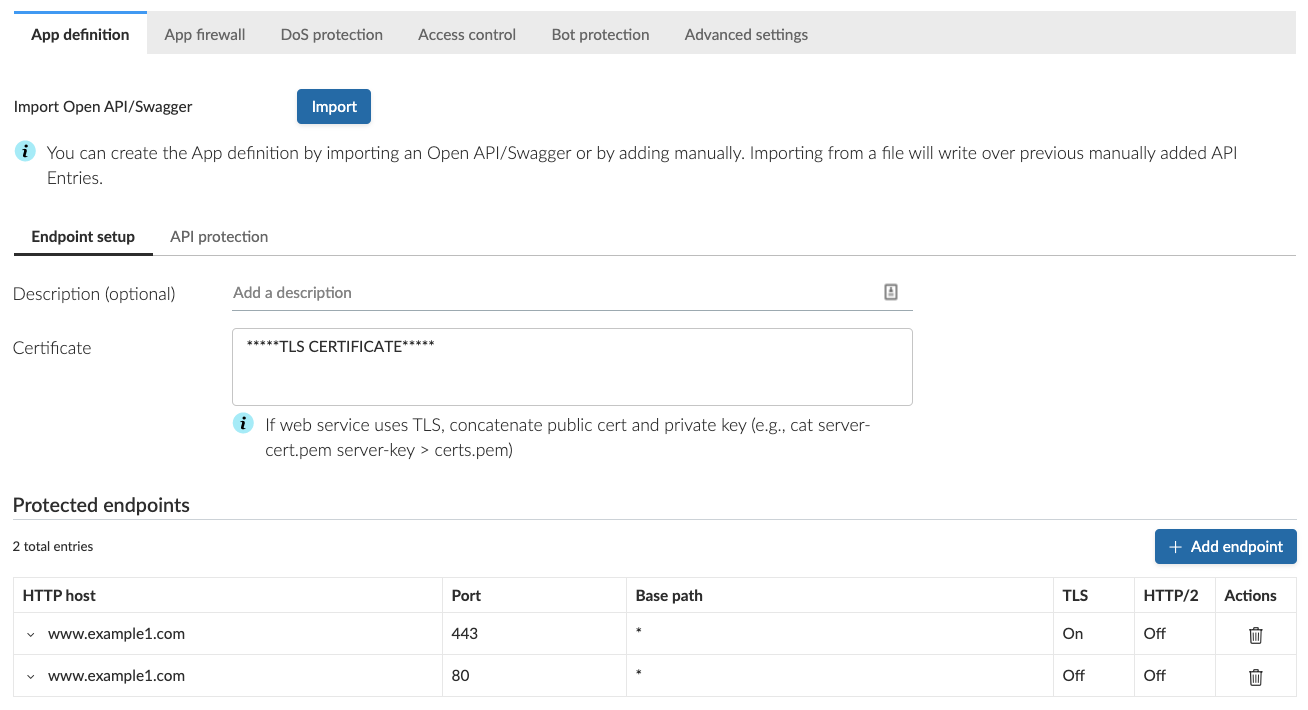This screenshot has width=1308, height=710.
Task: Click the HTTP host column header
Action: coord(60,595)
